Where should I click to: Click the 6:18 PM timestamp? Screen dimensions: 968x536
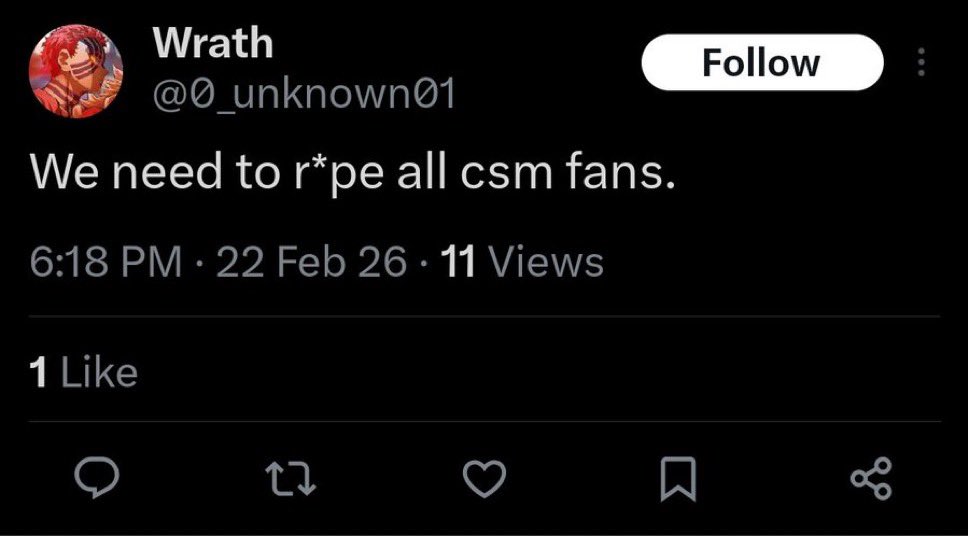(106, 262)
